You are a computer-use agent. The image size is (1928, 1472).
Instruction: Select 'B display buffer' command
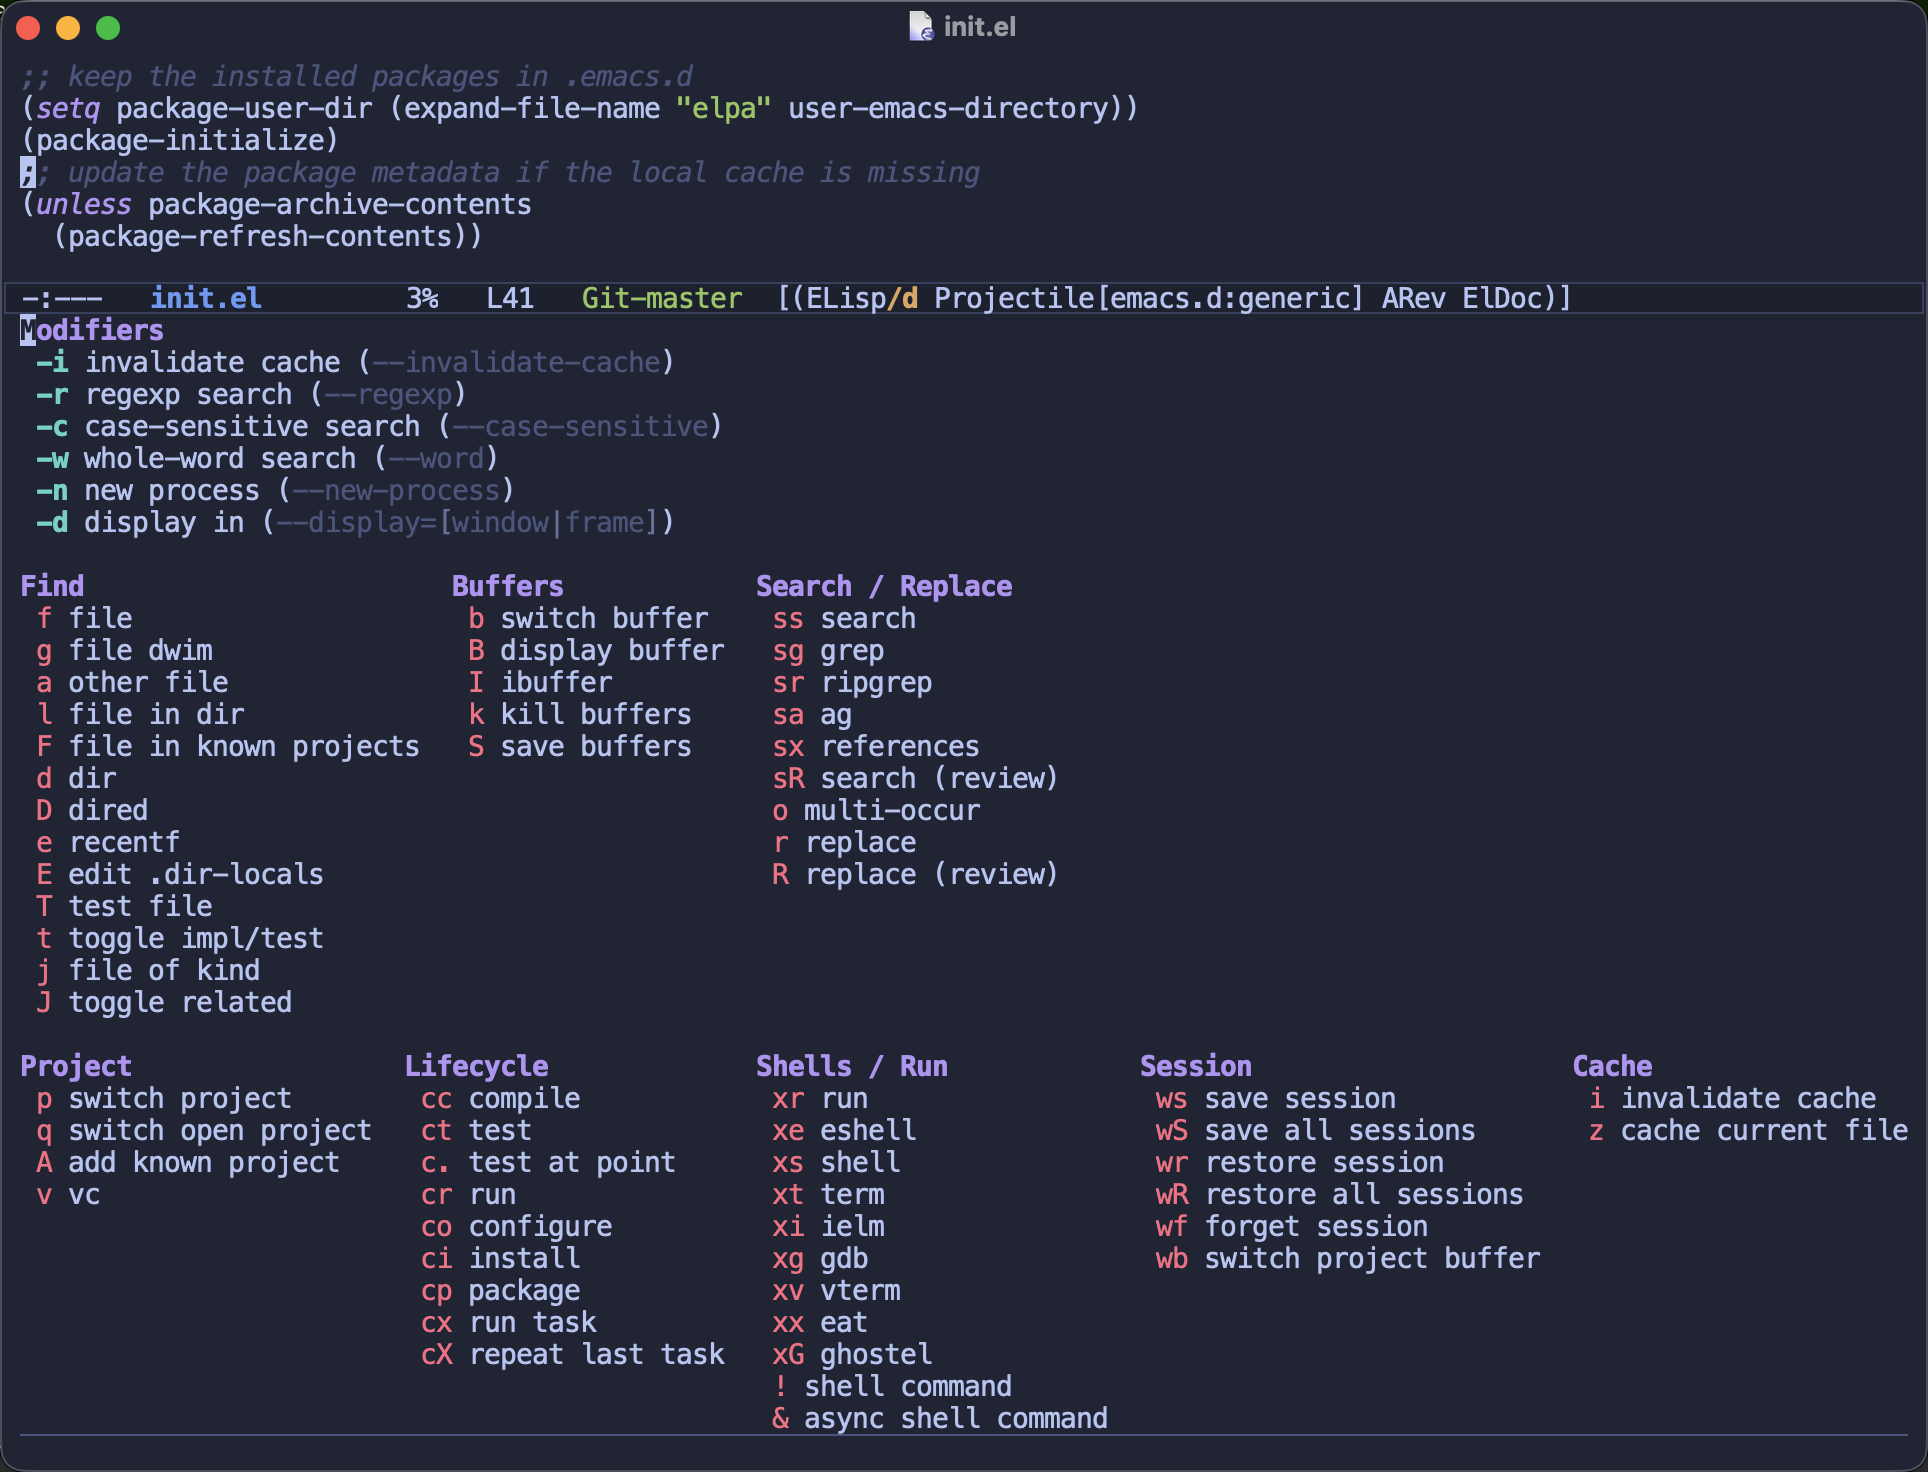point(596,650)
